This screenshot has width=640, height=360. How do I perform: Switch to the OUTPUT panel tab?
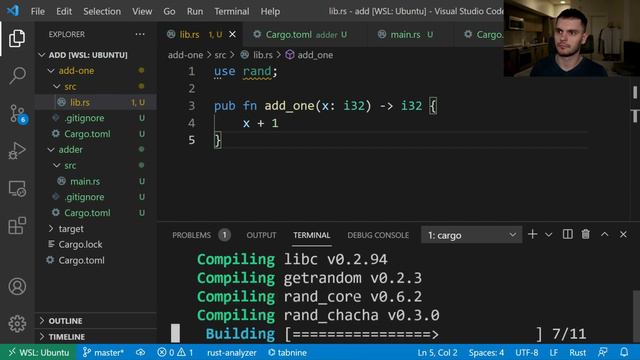[x=261, y=235]
